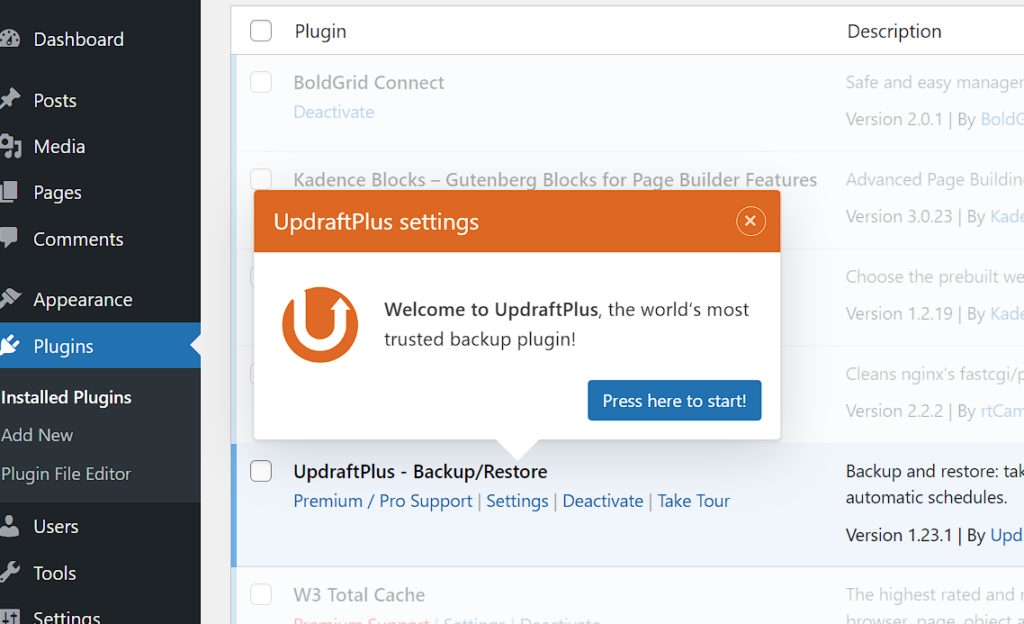Click the Dashboard gauge icon

click(10, 39)
